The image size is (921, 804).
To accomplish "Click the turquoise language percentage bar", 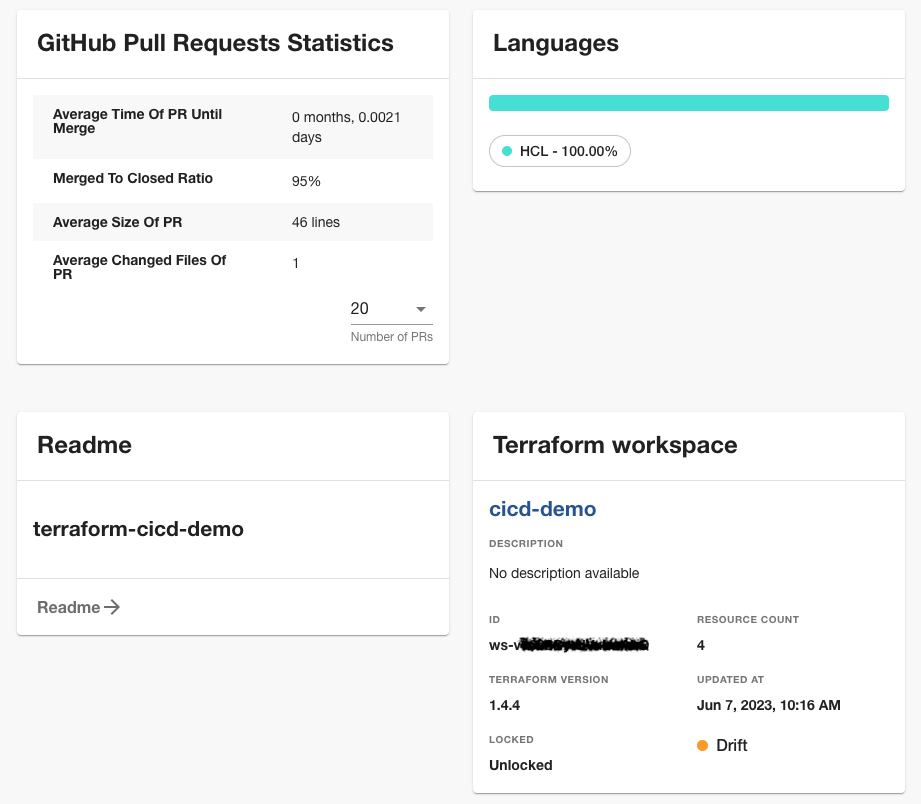I will pyautogui.click(x=688, y=103).
